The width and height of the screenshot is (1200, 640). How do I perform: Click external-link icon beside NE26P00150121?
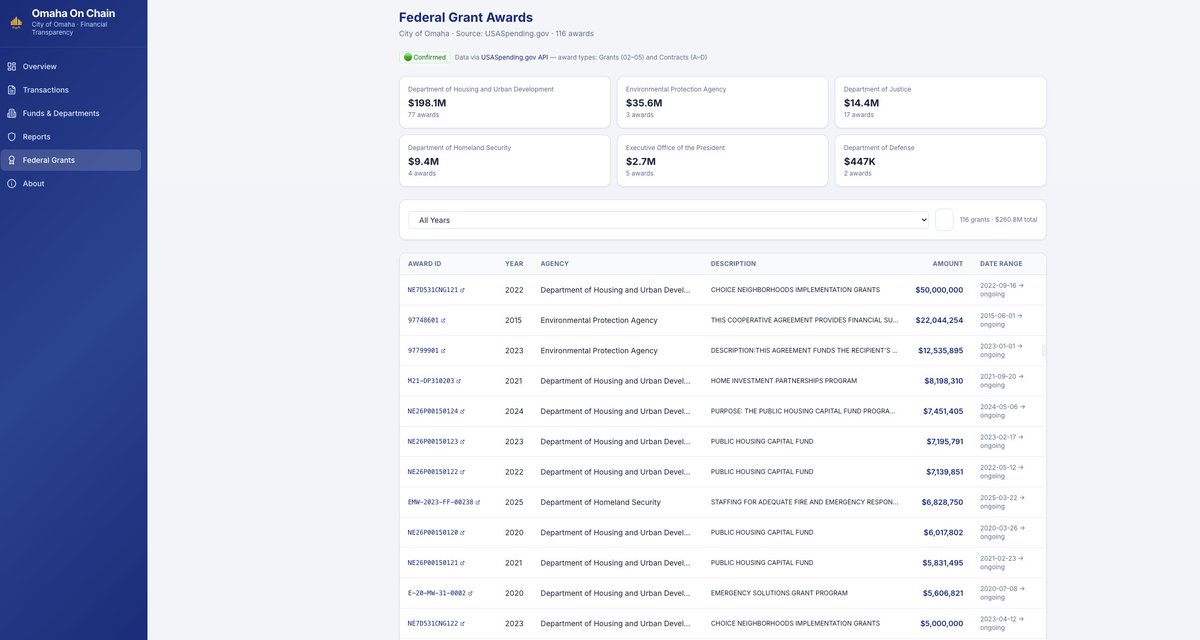tap(463, 563)
